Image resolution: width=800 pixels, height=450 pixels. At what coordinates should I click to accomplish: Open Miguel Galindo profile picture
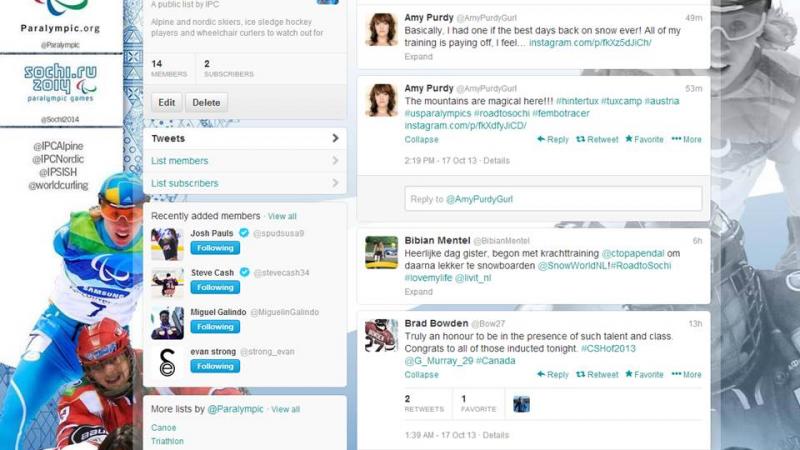[167, 323]
